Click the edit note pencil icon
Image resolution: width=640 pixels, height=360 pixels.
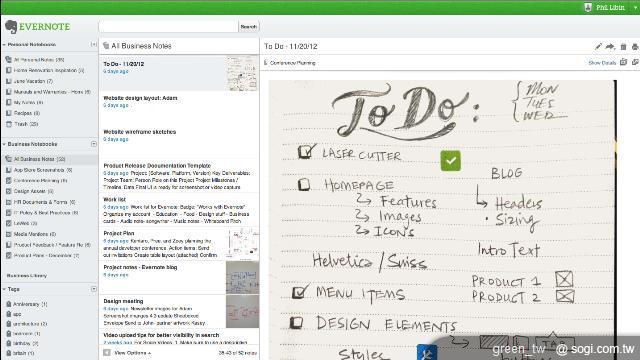coord(598,47)
